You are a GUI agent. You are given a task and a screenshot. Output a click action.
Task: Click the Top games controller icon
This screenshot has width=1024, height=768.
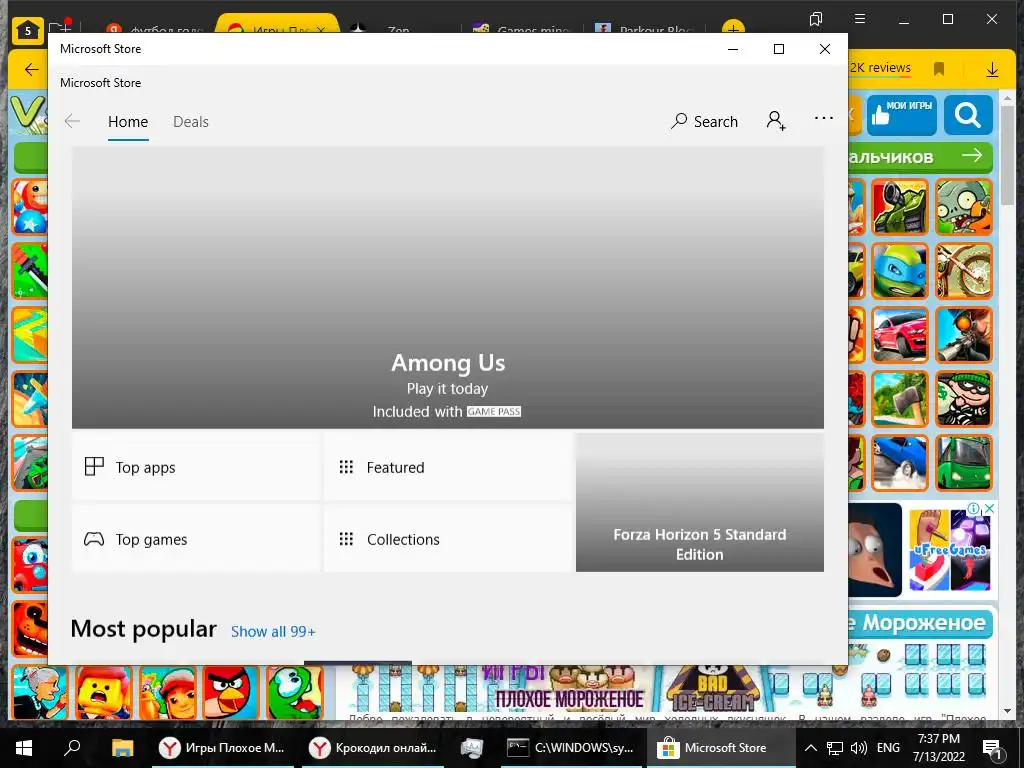coord(94,539)
